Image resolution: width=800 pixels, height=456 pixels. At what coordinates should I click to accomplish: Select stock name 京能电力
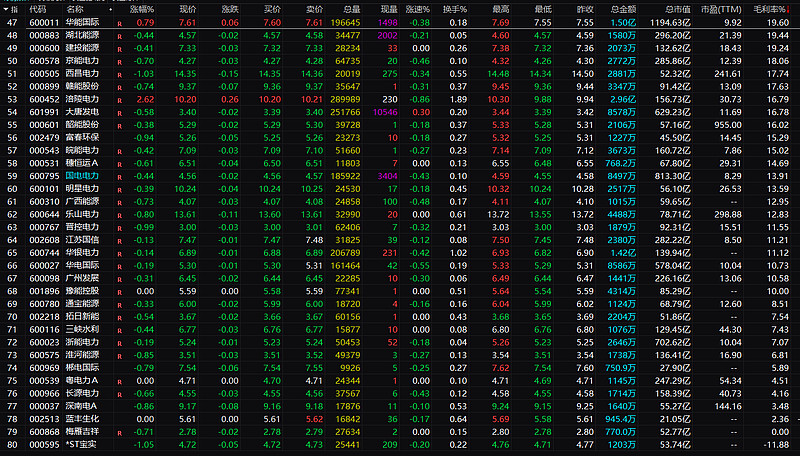click(x=82, y=61)
